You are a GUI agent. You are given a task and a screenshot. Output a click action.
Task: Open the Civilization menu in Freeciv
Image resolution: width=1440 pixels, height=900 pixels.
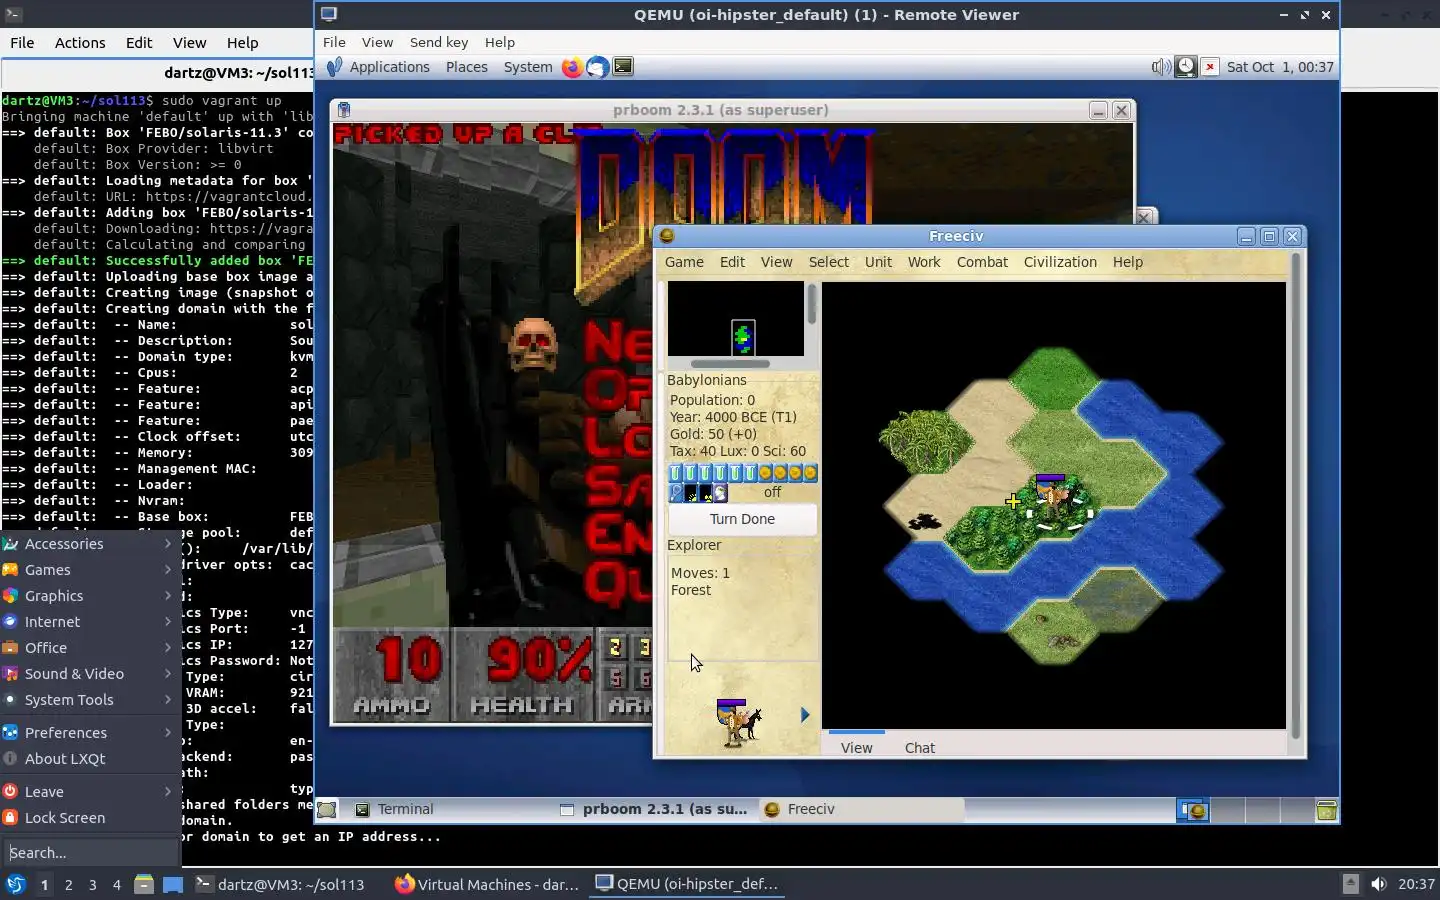pyautogui.click(x=1060, y=262)
